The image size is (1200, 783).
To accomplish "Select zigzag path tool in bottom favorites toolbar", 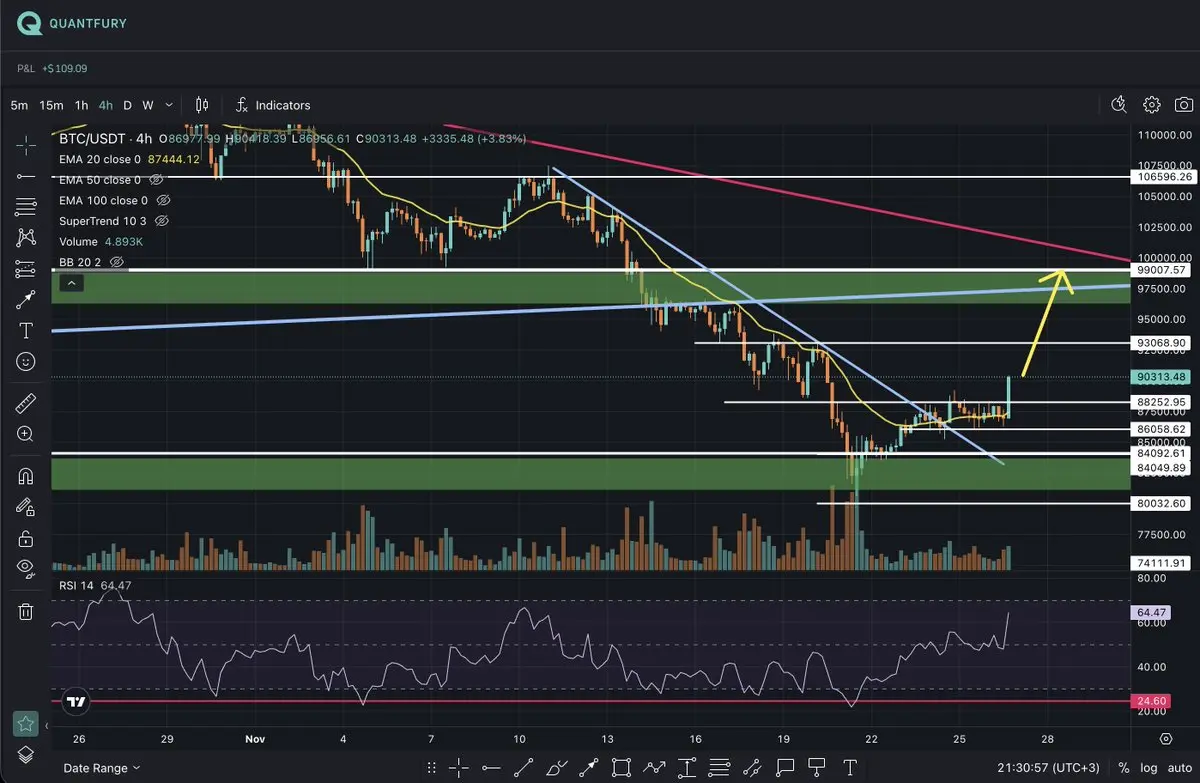I will 654,767.
